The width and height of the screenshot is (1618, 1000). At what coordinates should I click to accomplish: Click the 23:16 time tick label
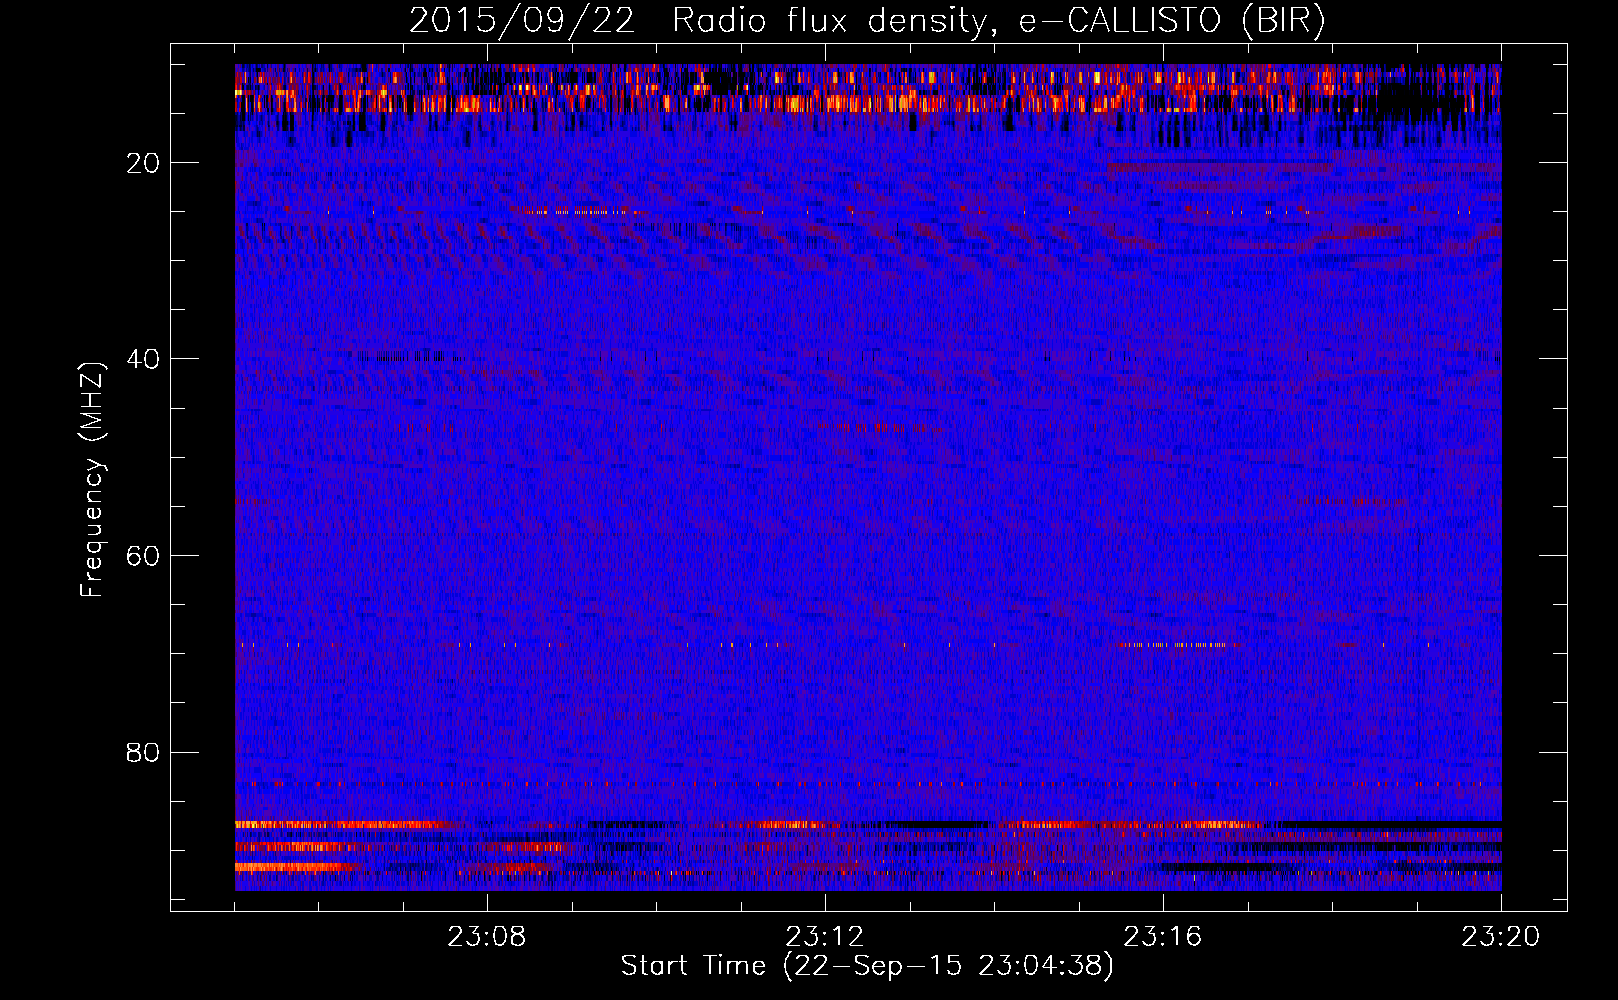coord(1163,937)
